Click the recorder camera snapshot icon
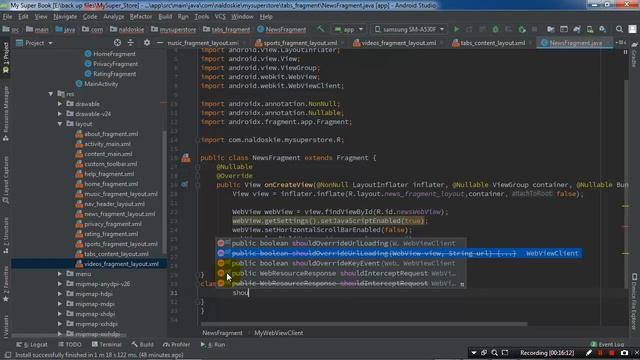Screen dimensions: 640x360 (x=624, y=353)
